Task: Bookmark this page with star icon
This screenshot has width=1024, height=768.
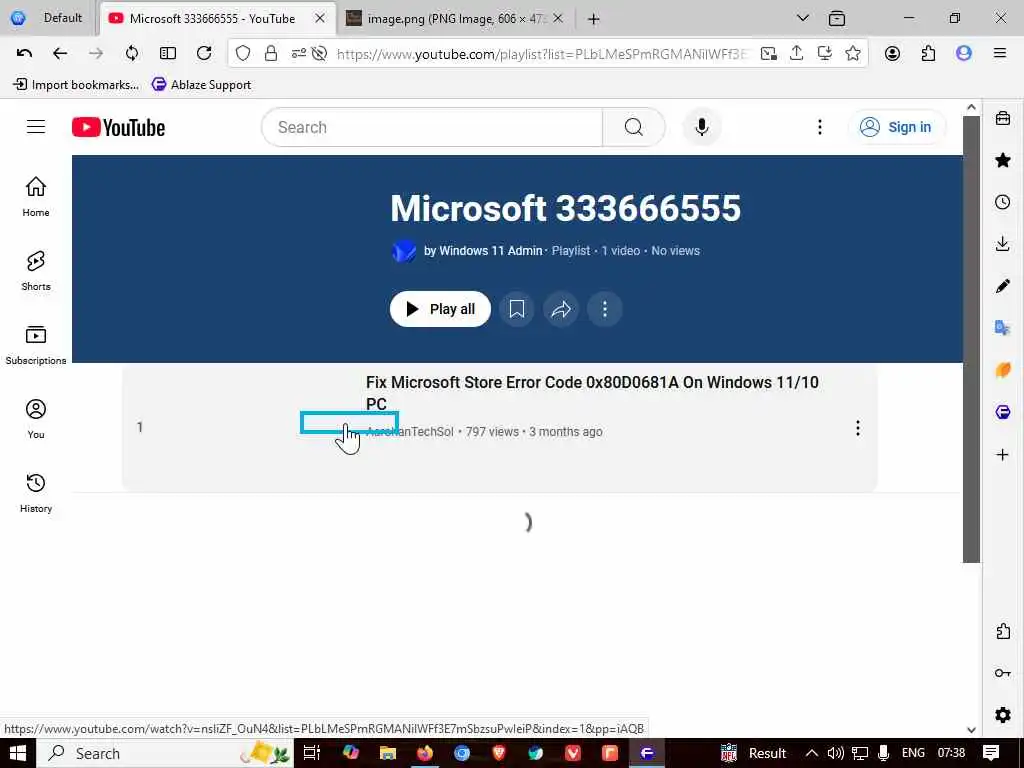Action: coord(852,54)
